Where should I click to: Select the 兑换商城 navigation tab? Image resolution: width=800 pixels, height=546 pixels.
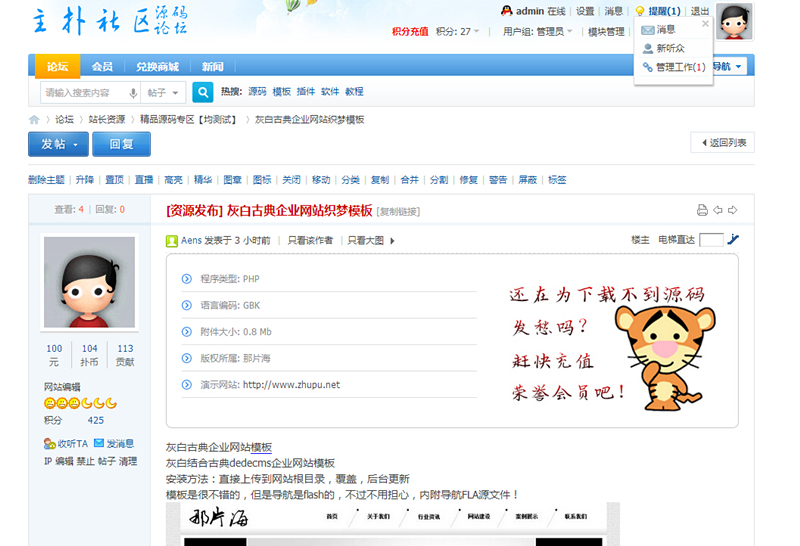tap(157, 66)
